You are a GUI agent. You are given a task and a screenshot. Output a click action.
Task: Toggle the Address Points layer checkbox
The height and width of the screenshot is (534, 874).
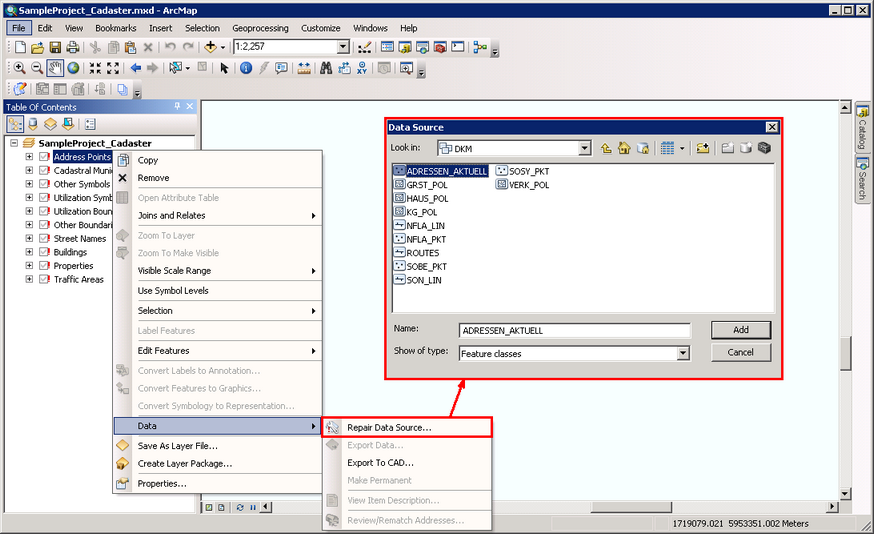pos(45,157)
